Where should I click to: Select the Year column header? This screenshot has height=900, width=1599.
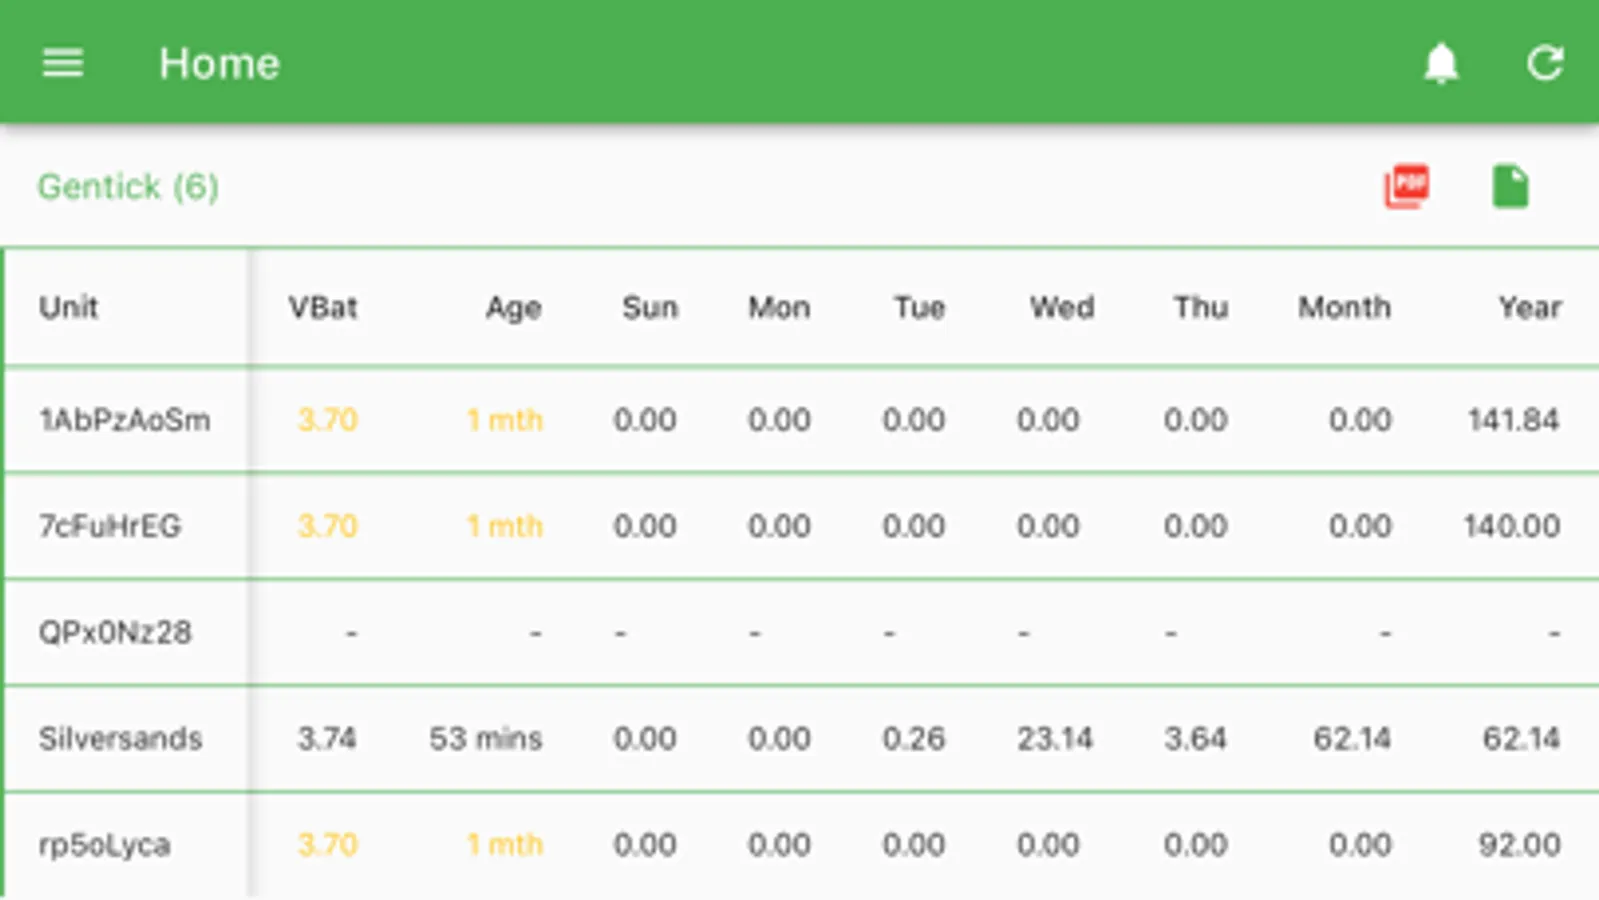tap(1529, 307)
